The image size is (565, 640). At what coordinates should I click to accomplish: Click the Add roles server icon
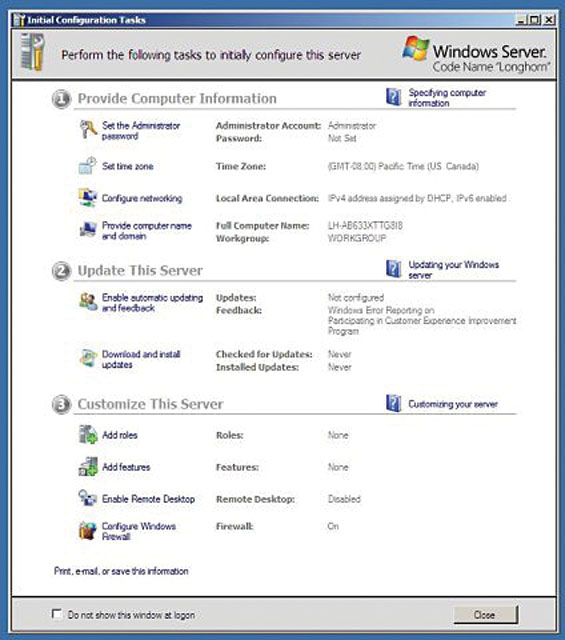point(88,434)
